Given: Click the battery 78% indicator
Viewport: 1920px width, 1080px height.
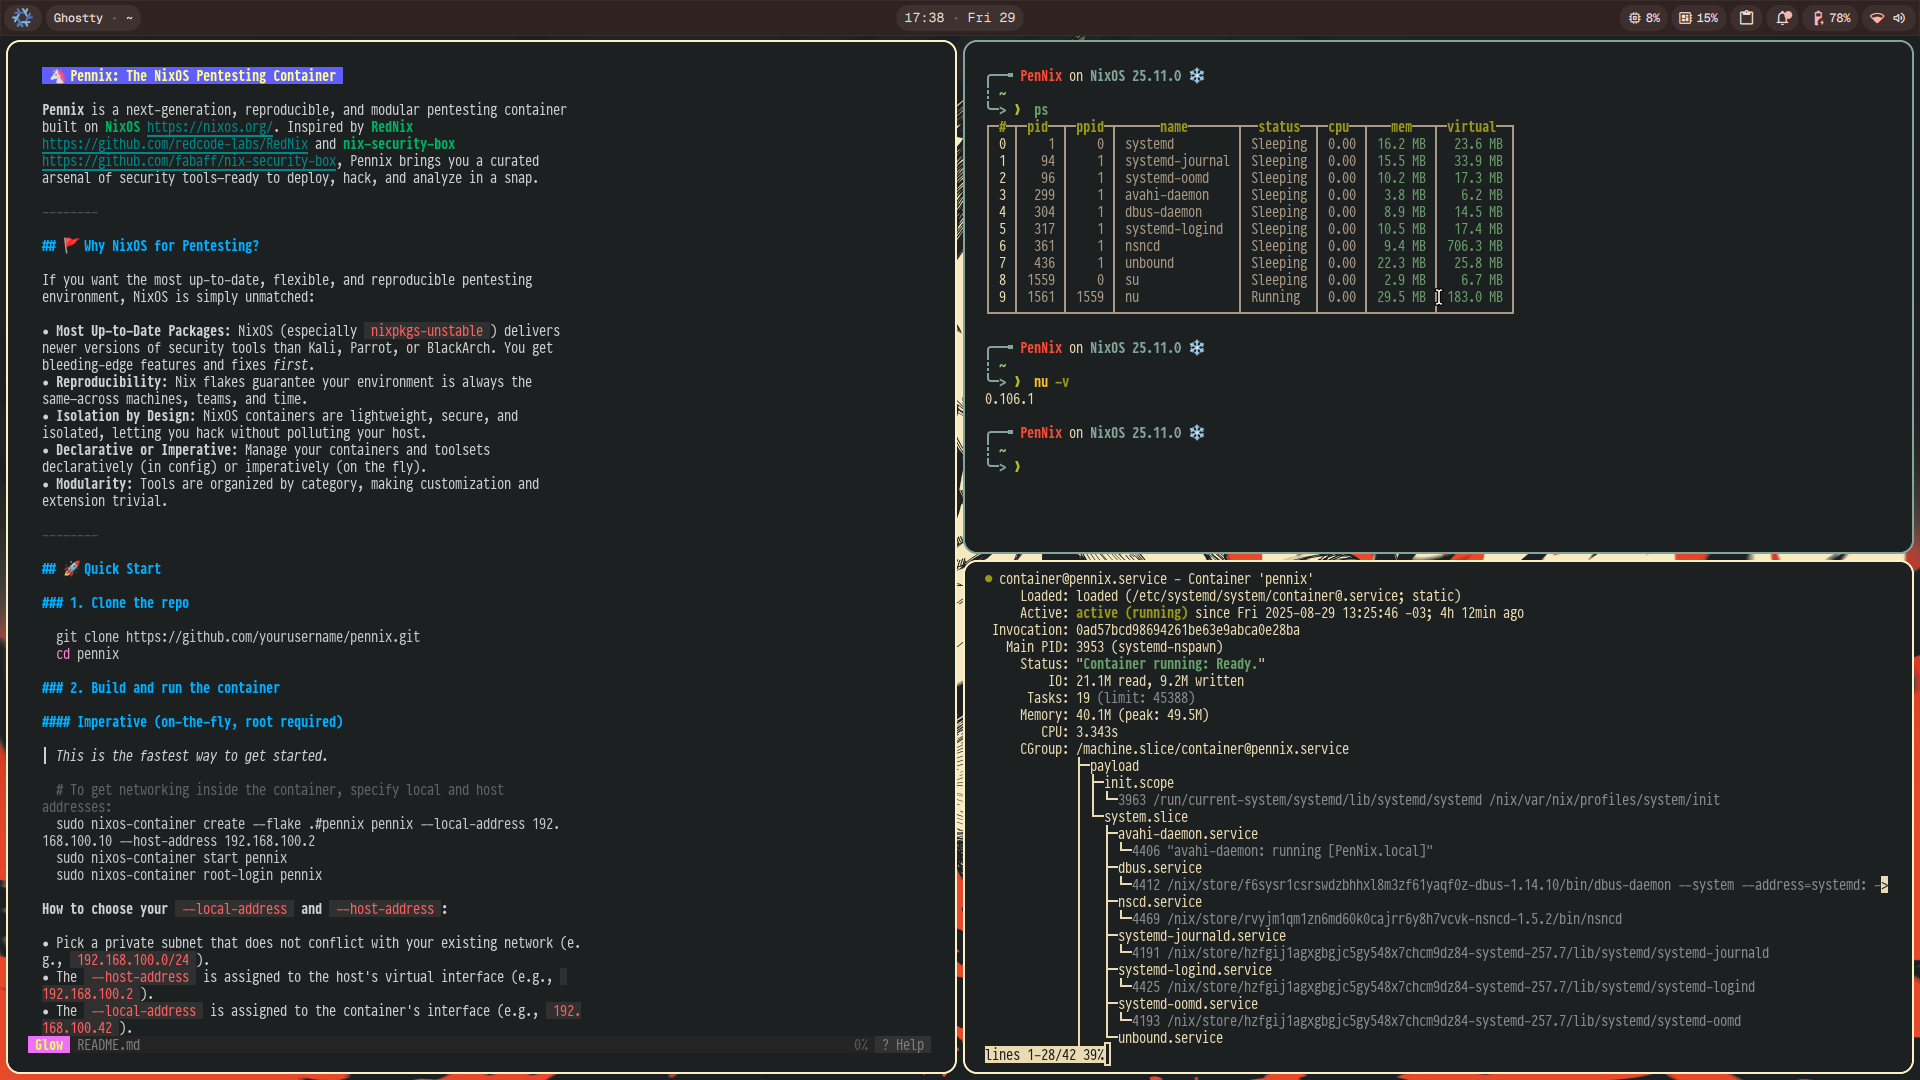Looking at the screenshot, I should [x=1831, y=18].
